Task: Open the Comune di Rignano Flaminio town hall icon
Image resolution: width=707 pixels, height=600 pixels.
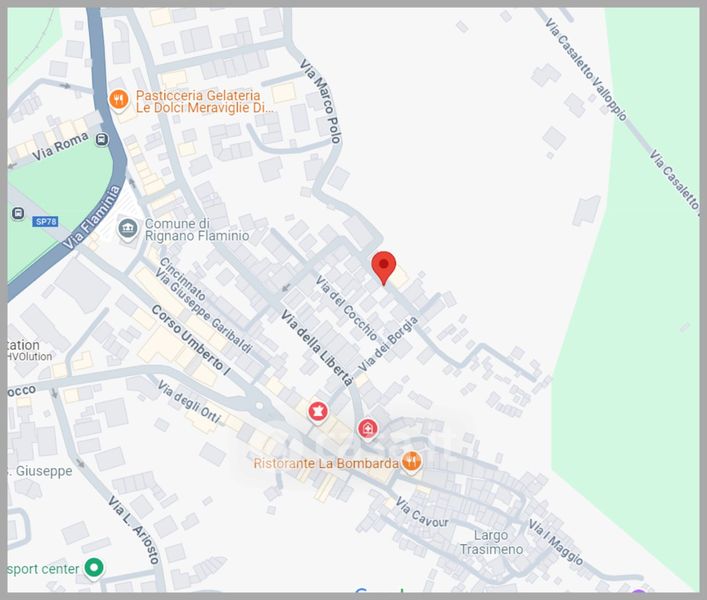Action: (x=128, y=230)
